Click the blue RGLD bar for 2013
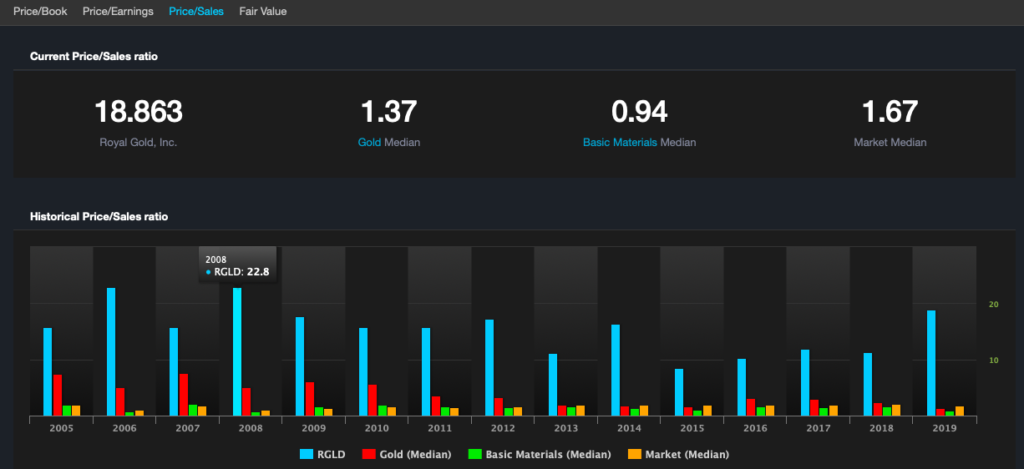Image resolution: width=1024 pixels, height=469 pixels. [553, 385]
